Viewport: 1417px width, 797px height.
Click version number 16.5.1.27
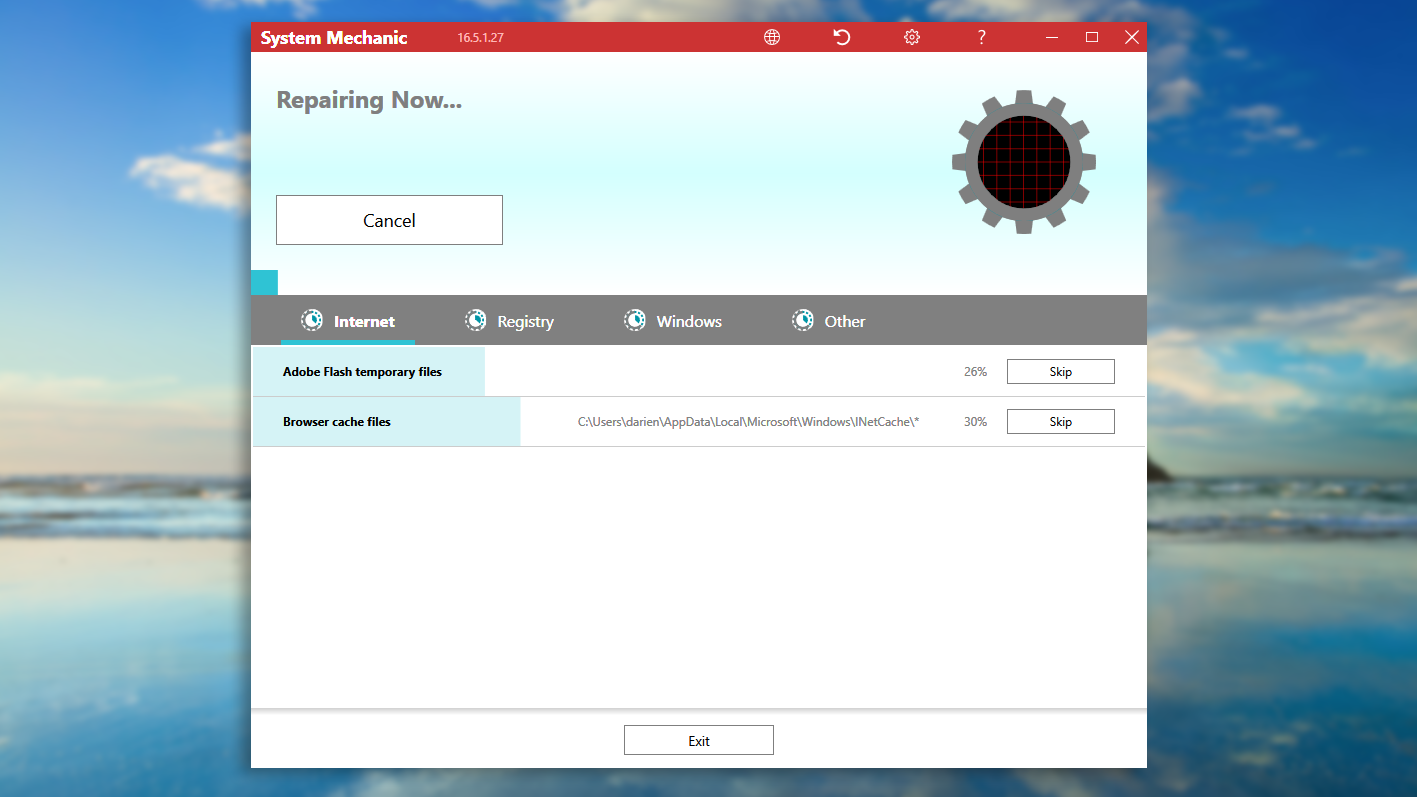pos(480,38)
